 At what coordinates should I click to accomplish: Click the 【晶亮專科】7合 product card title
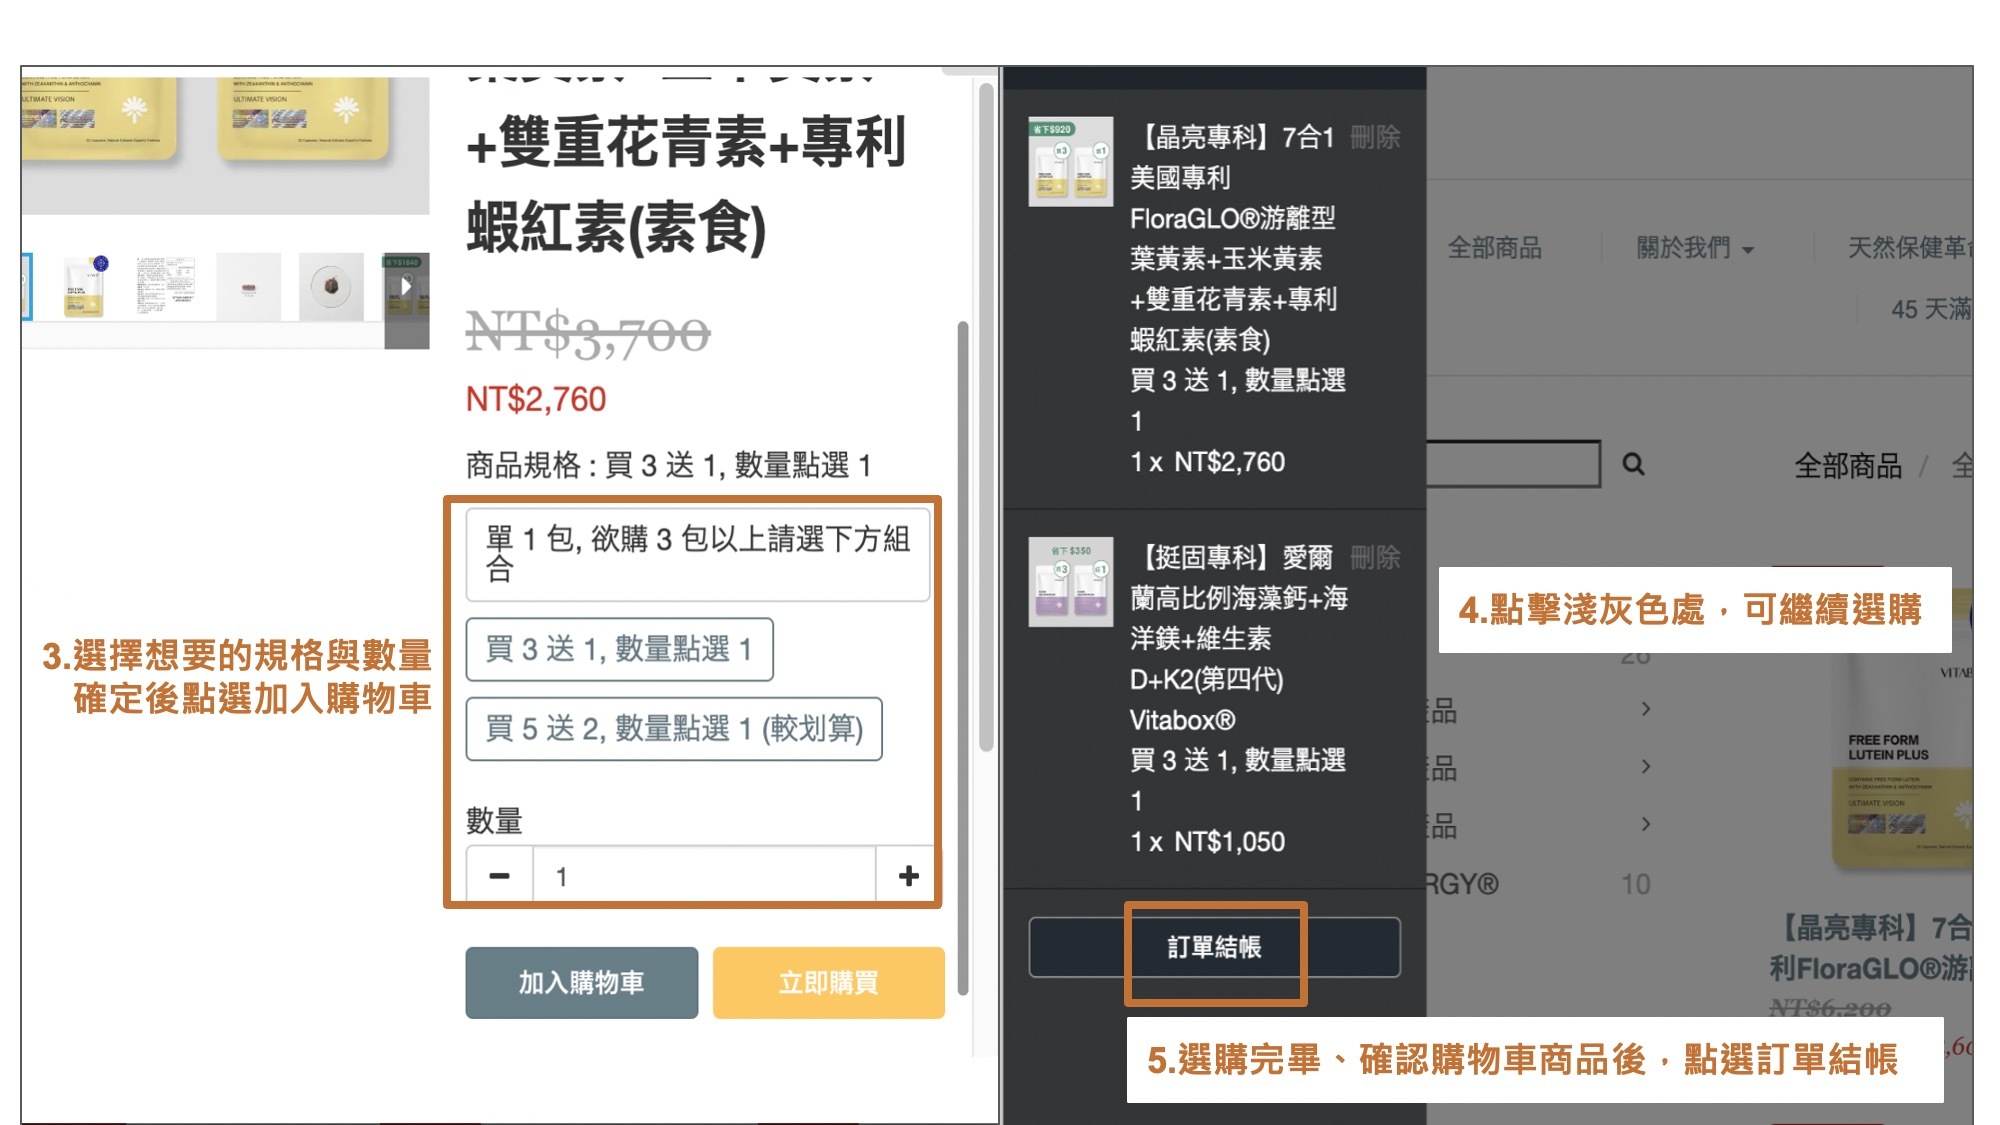(x=1872, y=947)
